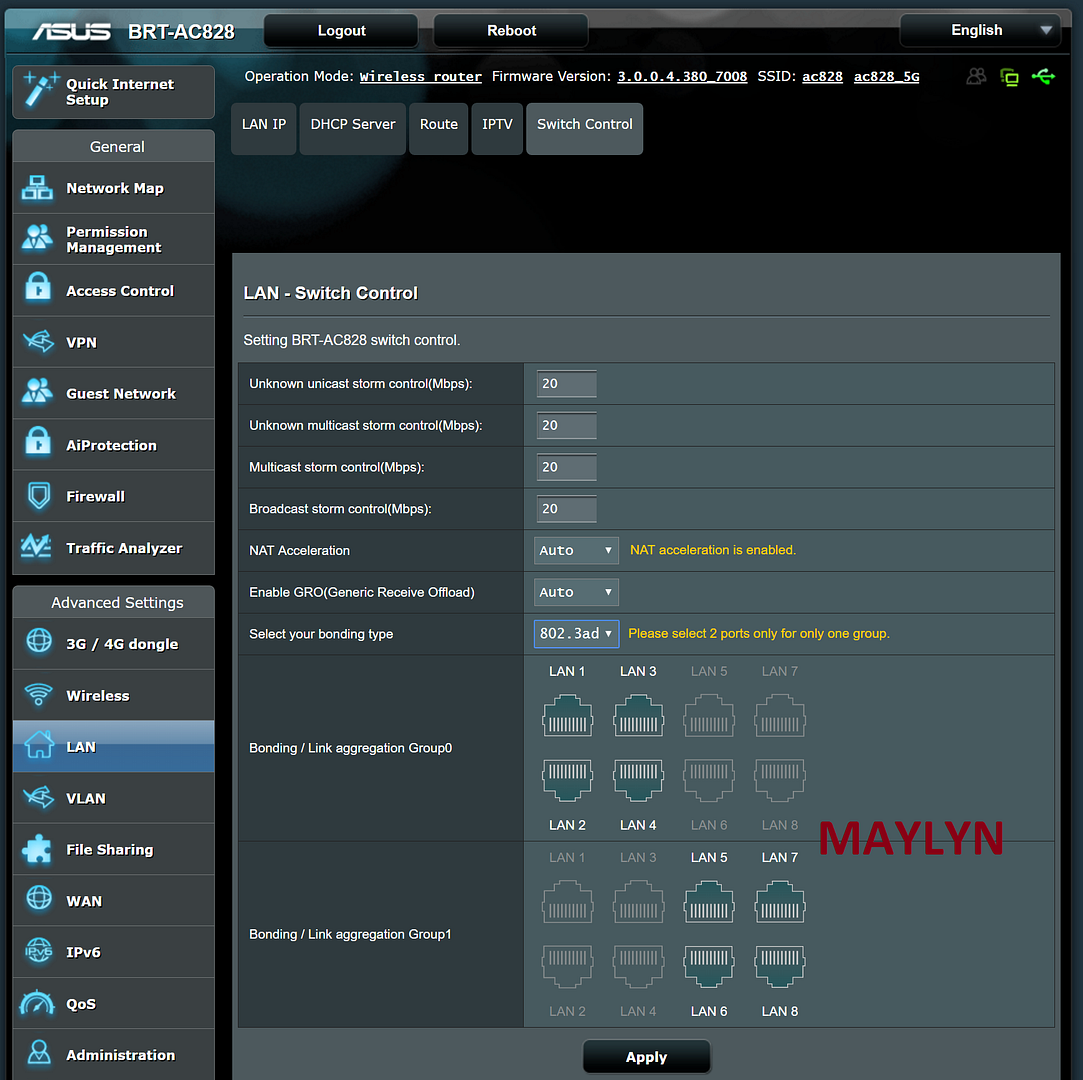Click the ASUS logo

coord(71,31)
